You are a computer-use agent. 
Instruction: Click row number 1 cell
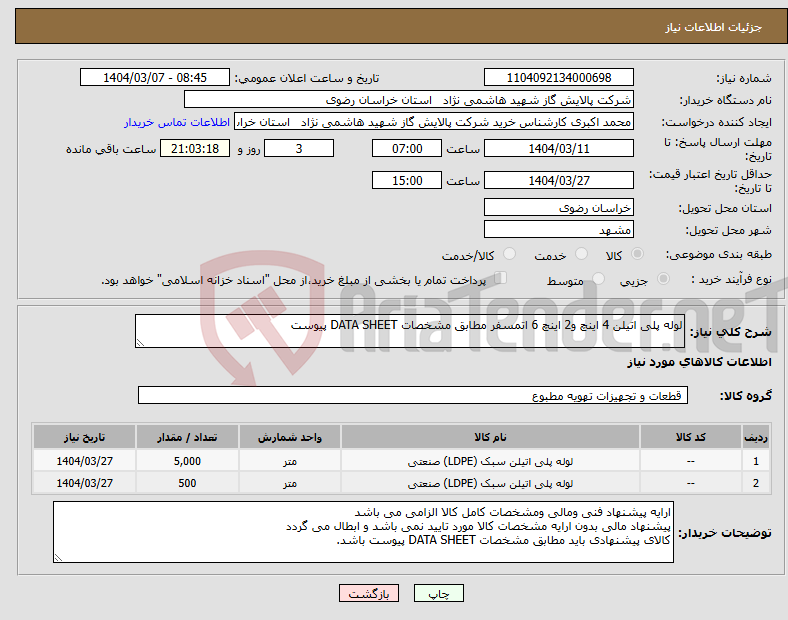[x=755, y=461]
